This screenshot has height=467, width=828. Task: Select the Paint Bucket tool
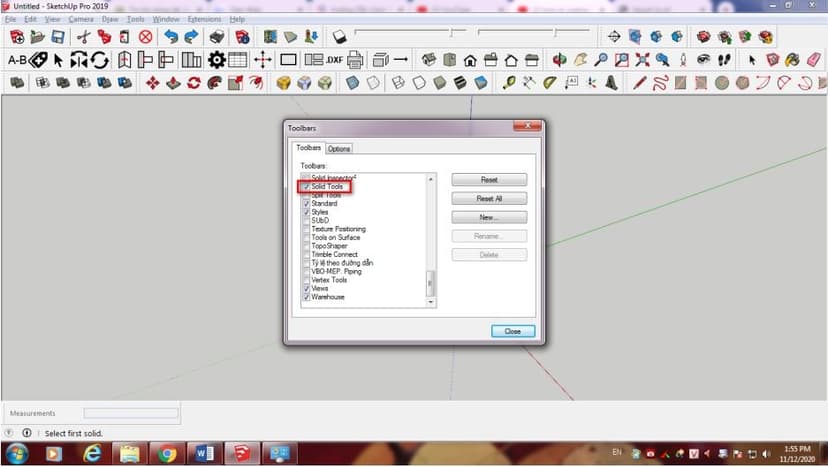click(x=792, y=60)
